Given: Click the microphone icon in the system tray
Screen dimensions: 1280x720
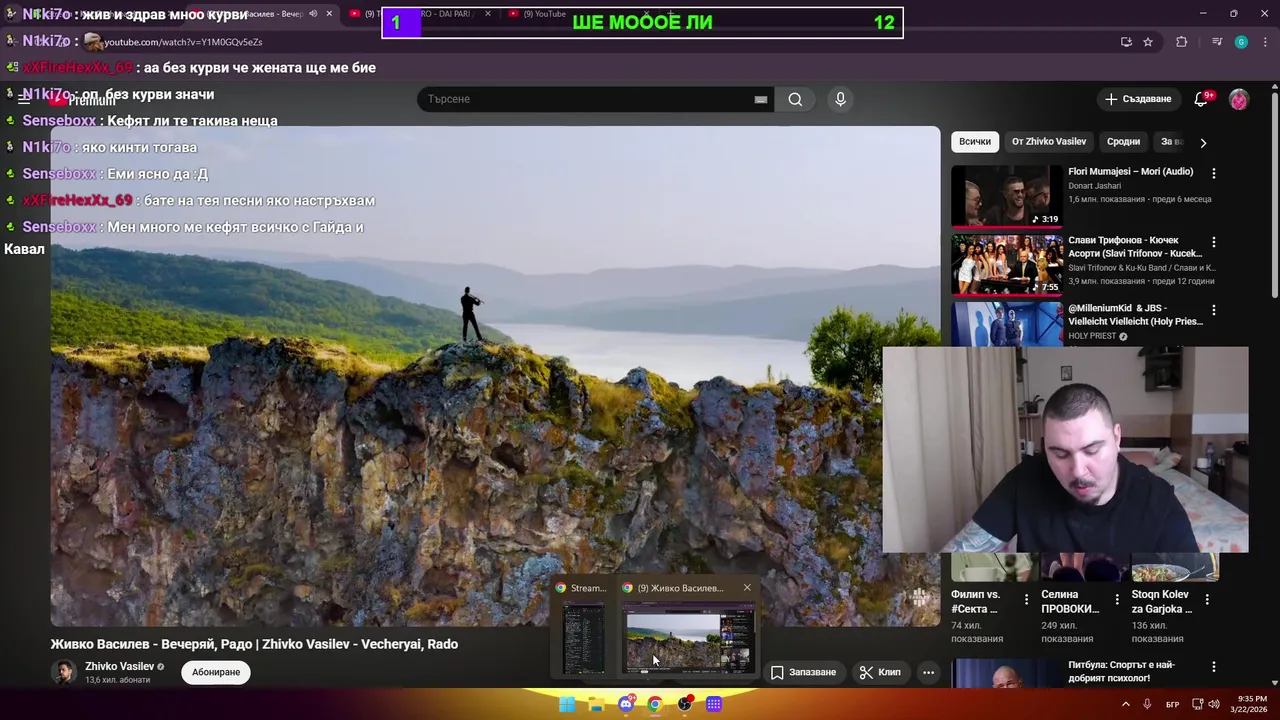Looking at the screenshot, I should coord(1147,704).
